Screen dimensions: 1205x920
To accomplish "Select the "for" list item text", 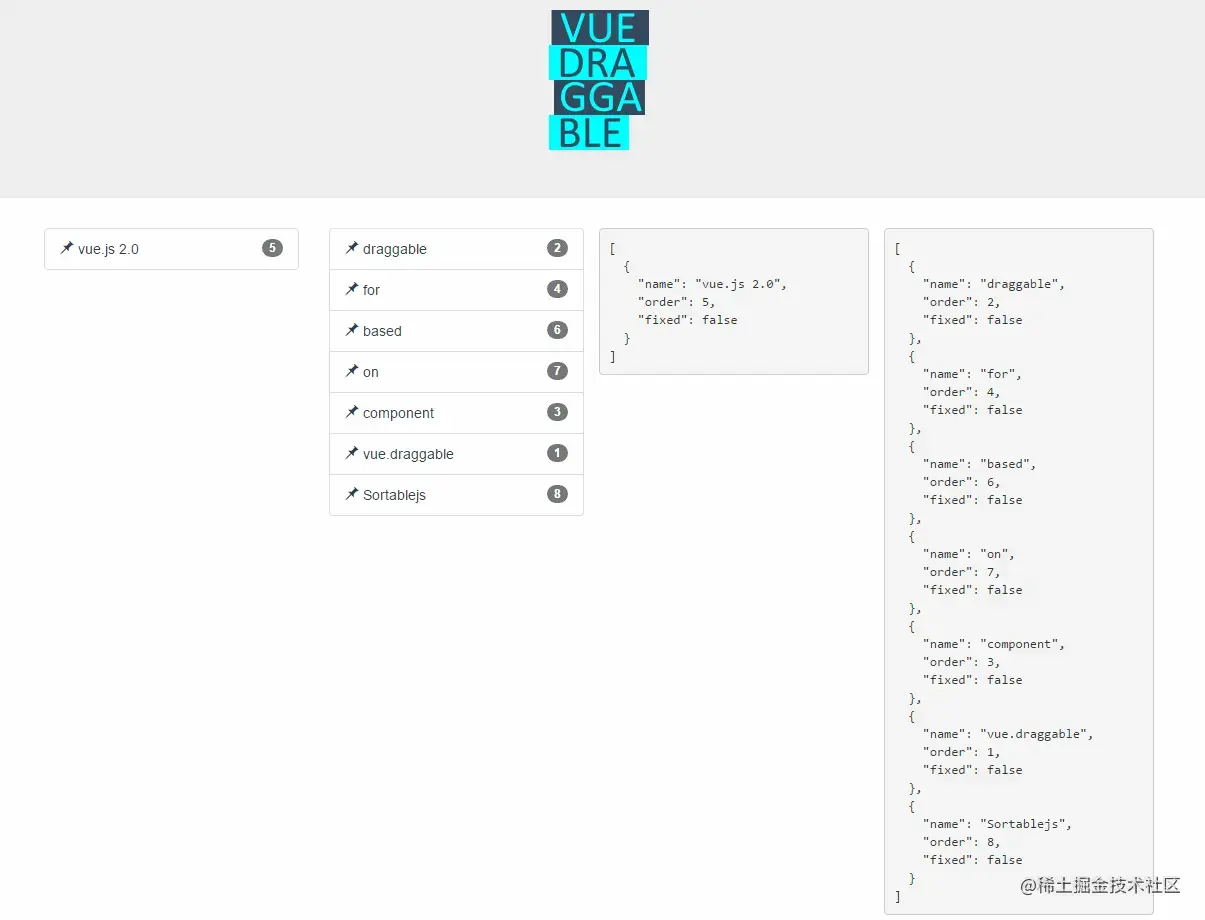I will (x=372, y=290).
